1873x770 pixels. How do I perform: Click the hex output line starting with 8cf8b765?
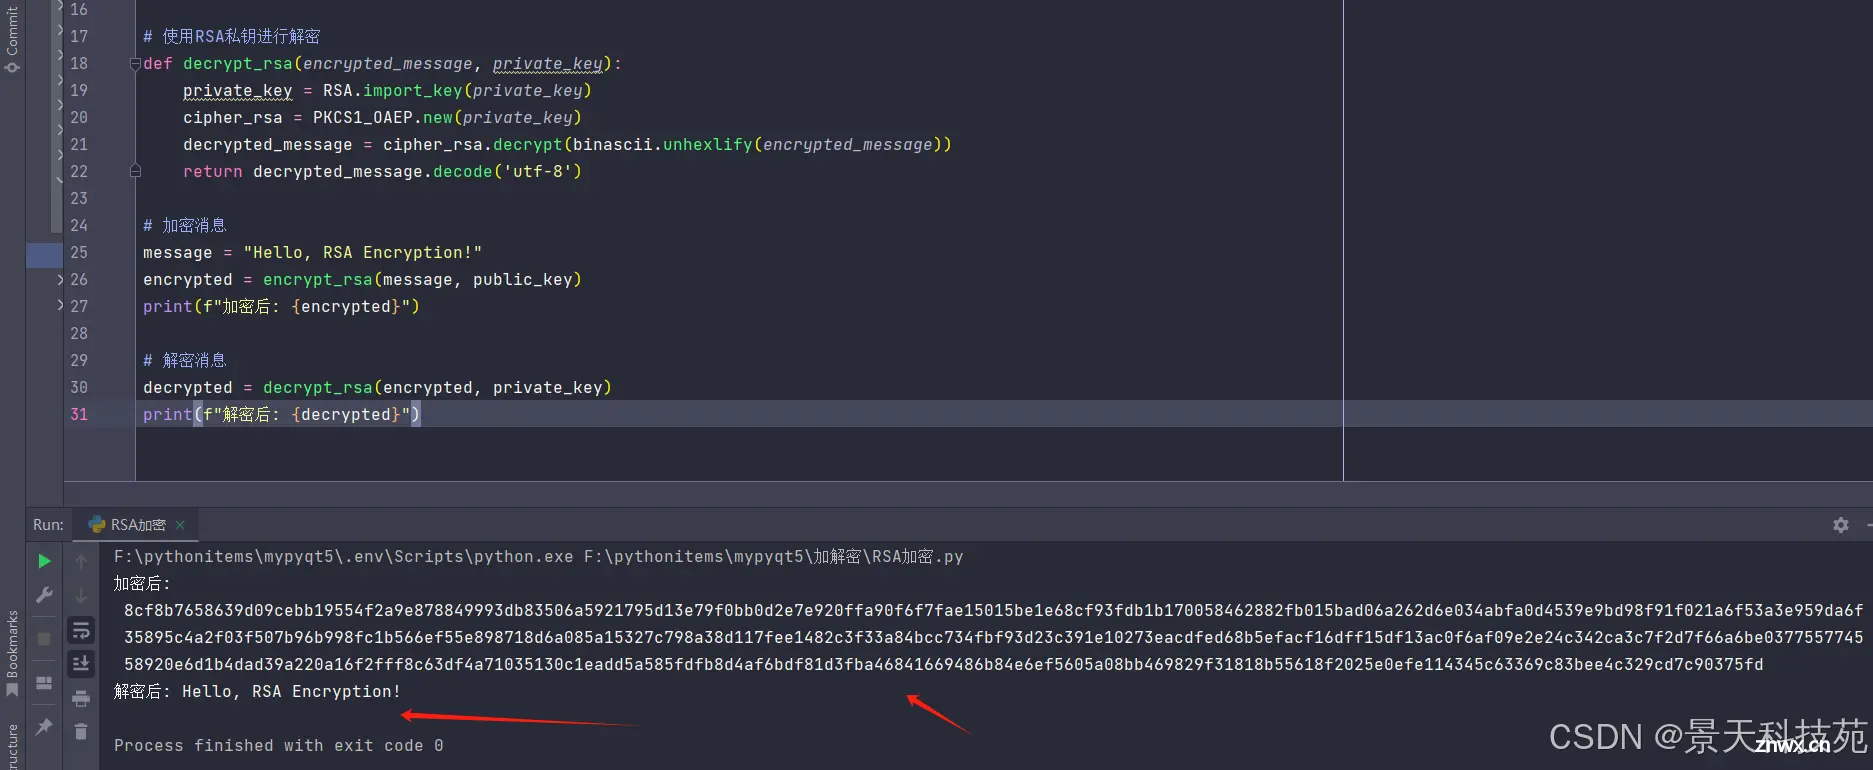click(994, 611)
